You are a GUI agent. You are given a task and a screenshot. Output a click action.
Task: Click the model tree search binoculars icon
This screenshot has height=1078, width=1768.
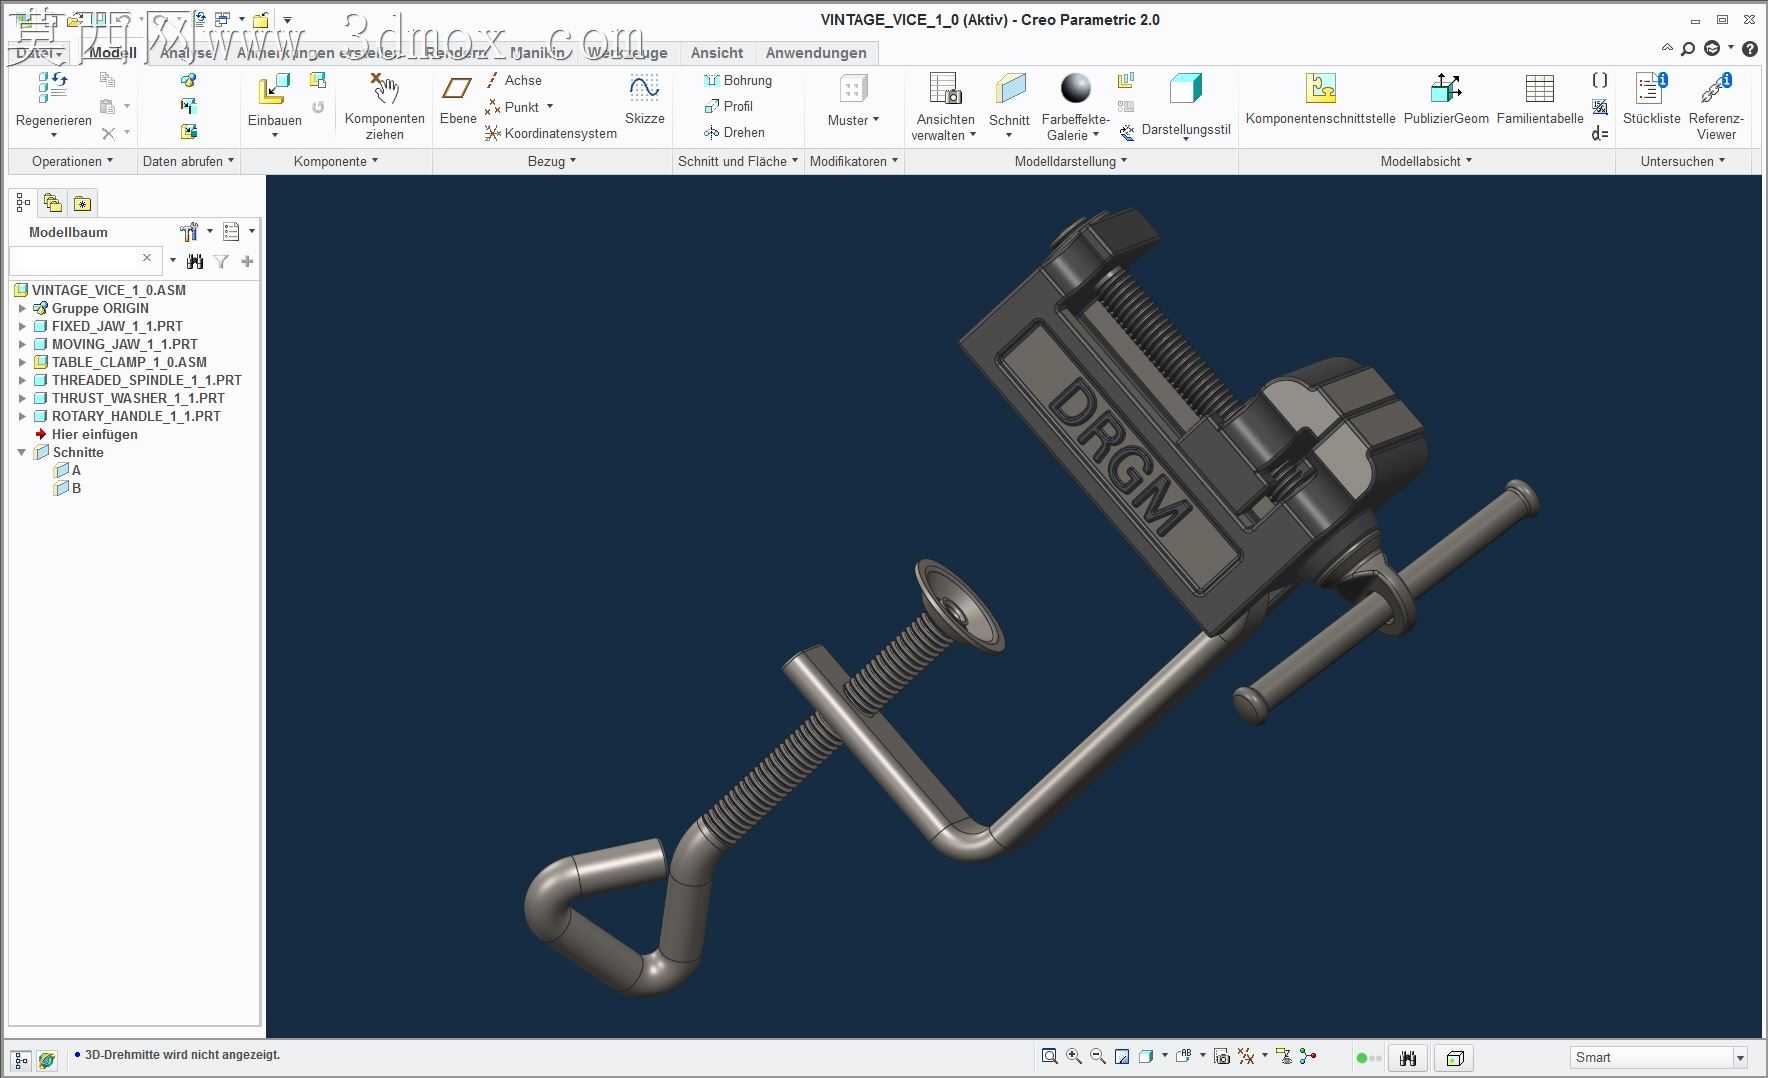(x=195, y=261)
